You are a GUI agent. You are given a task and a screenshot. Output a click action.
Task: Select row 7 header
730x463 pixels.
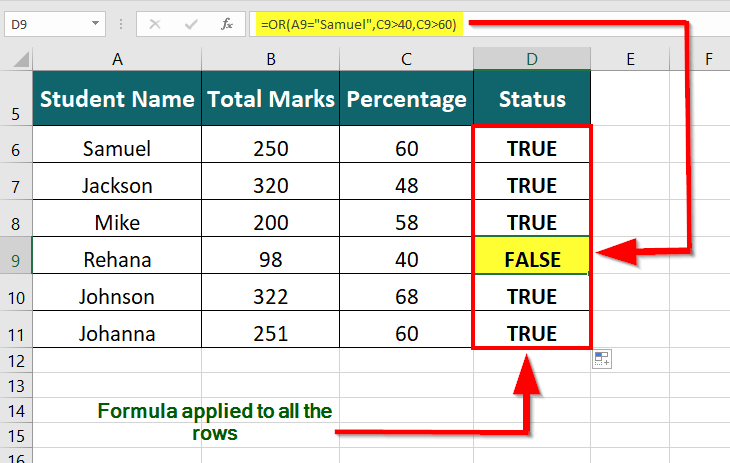coord(16,181)
